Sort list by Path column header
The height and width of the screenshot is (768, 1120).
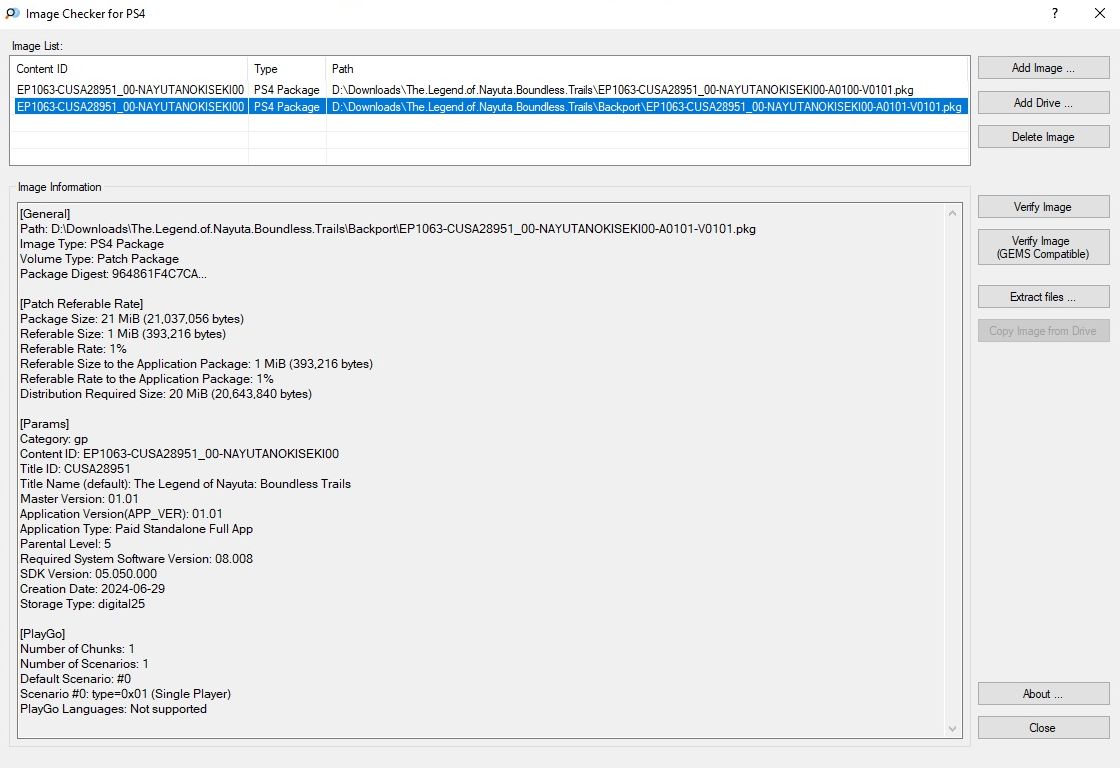tap(646, 69)
